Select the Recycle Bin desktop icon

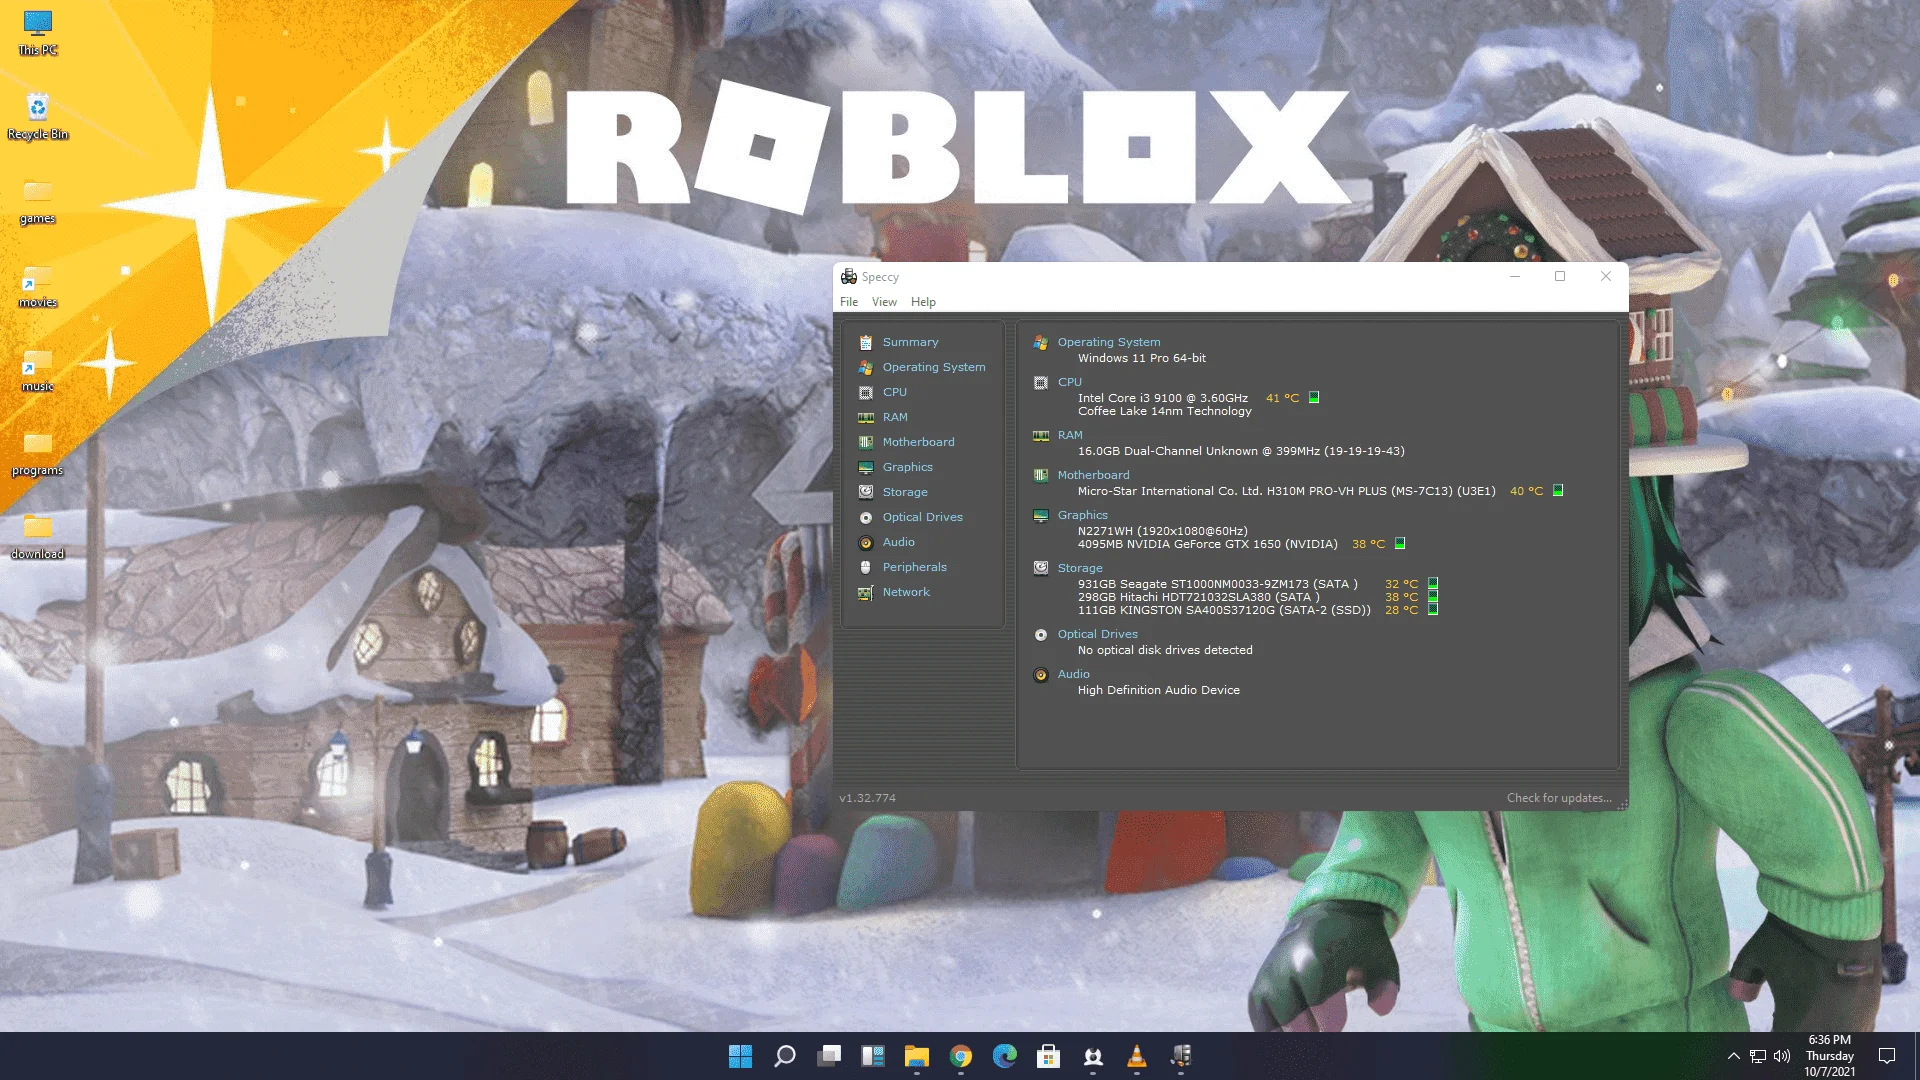click(38, 116)
